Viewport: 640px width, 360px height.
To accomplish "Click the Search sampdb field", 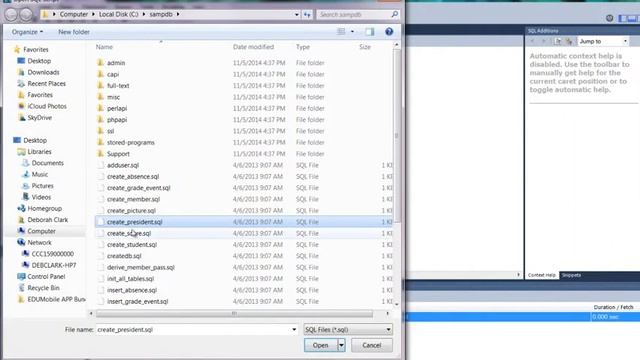I will tap(353, 14).
